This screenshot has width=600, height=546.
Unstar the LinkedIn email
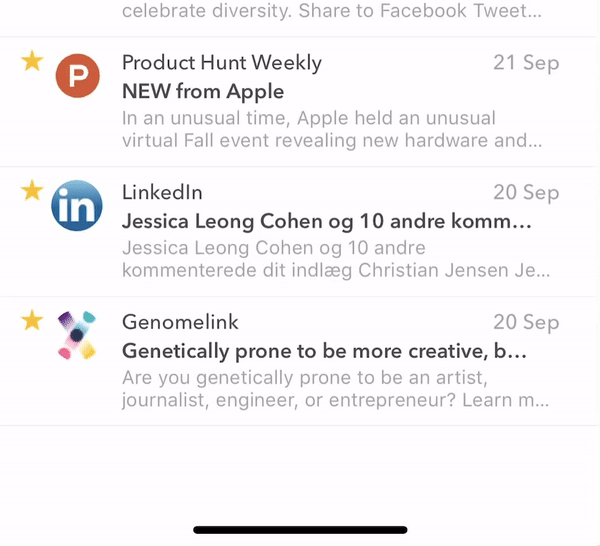pyautogui.click(x=32, y=191)
